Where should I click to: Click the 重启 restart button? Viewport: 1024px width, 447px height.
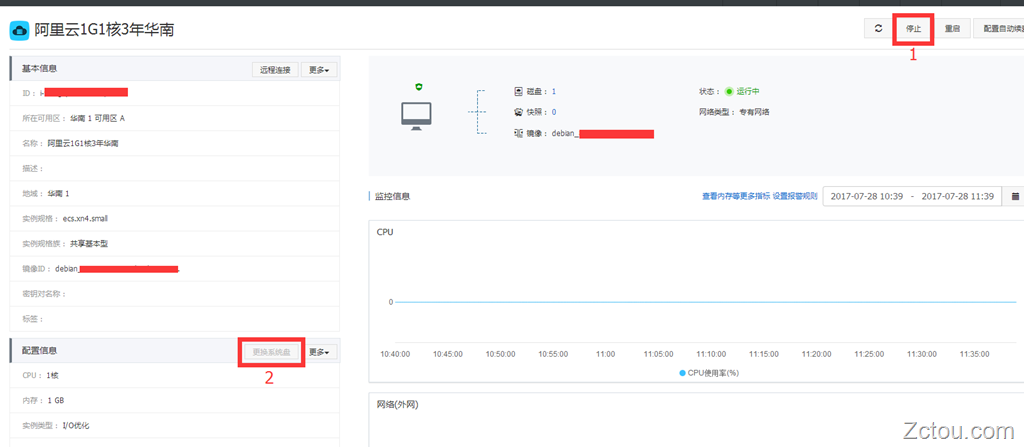(952, 29)
